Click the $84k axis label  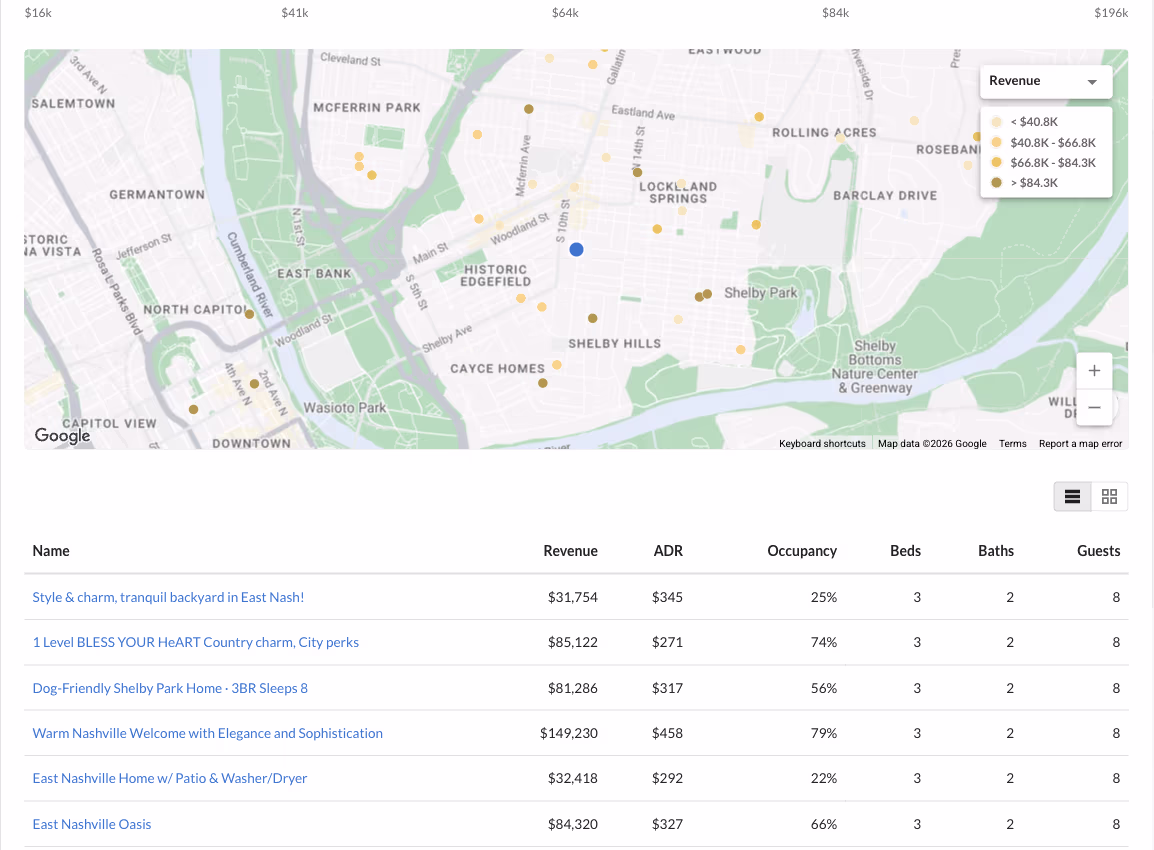[835, 13]
